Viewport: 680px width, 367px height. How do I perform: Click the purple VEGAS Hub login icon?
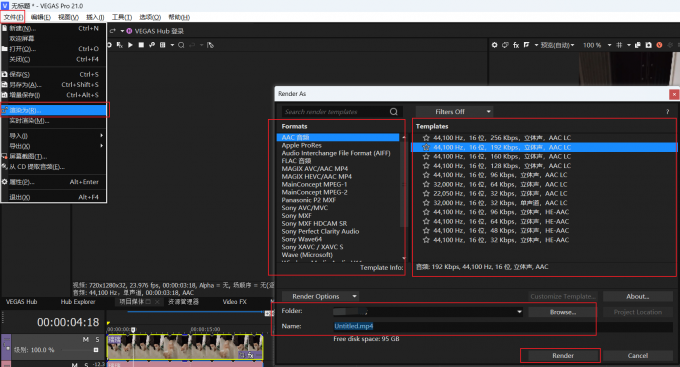coord(129,31)
